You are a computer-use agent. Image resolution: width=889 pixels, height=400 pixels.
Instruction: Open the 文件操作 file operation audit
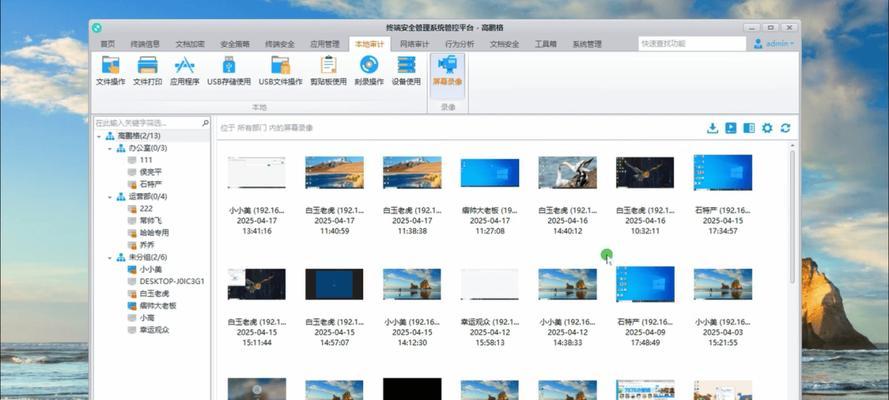111,71
